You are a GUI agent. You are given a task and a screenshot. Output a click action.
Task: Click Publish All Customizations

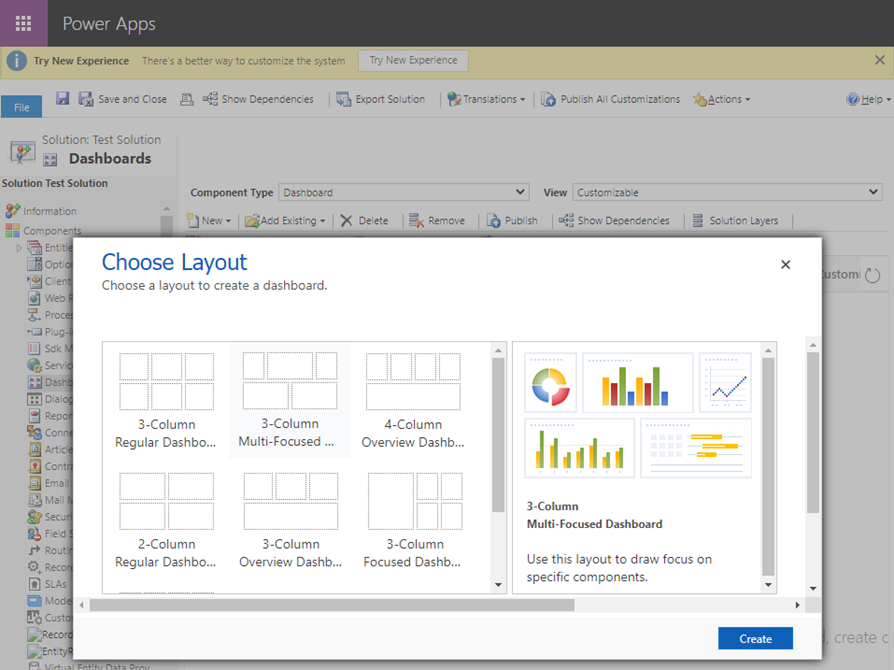click(x=610, y=99)
